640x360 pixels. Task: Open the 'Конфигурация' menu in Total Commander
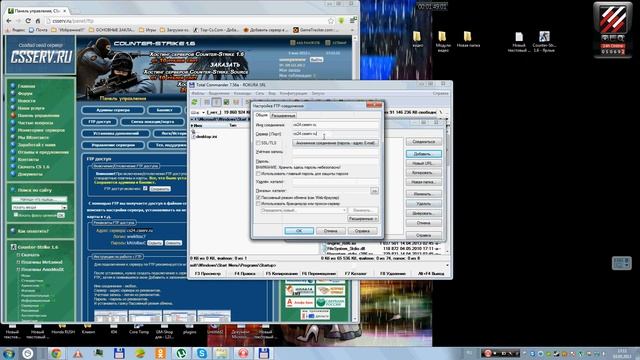pyautogui.click(x=293, y=93)
